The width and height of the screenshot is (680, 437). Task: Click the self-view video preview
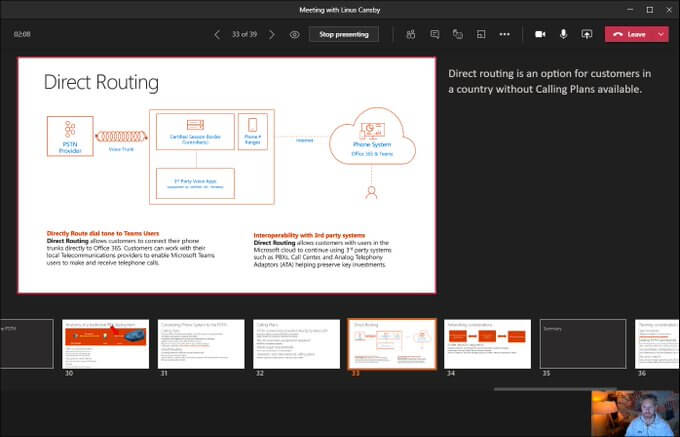[635, 413]
